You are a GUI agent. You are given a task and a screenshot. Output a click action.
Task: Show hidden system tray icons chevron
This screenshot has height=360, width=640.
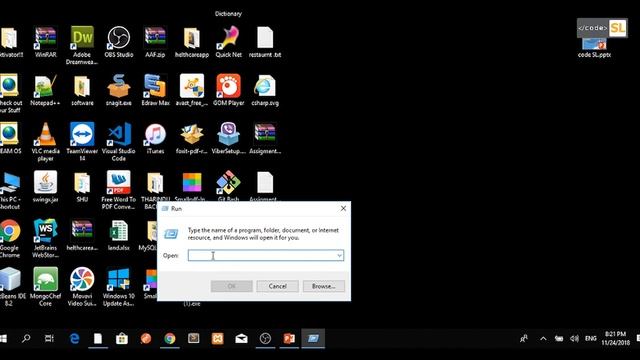click(x=543, y=338)
